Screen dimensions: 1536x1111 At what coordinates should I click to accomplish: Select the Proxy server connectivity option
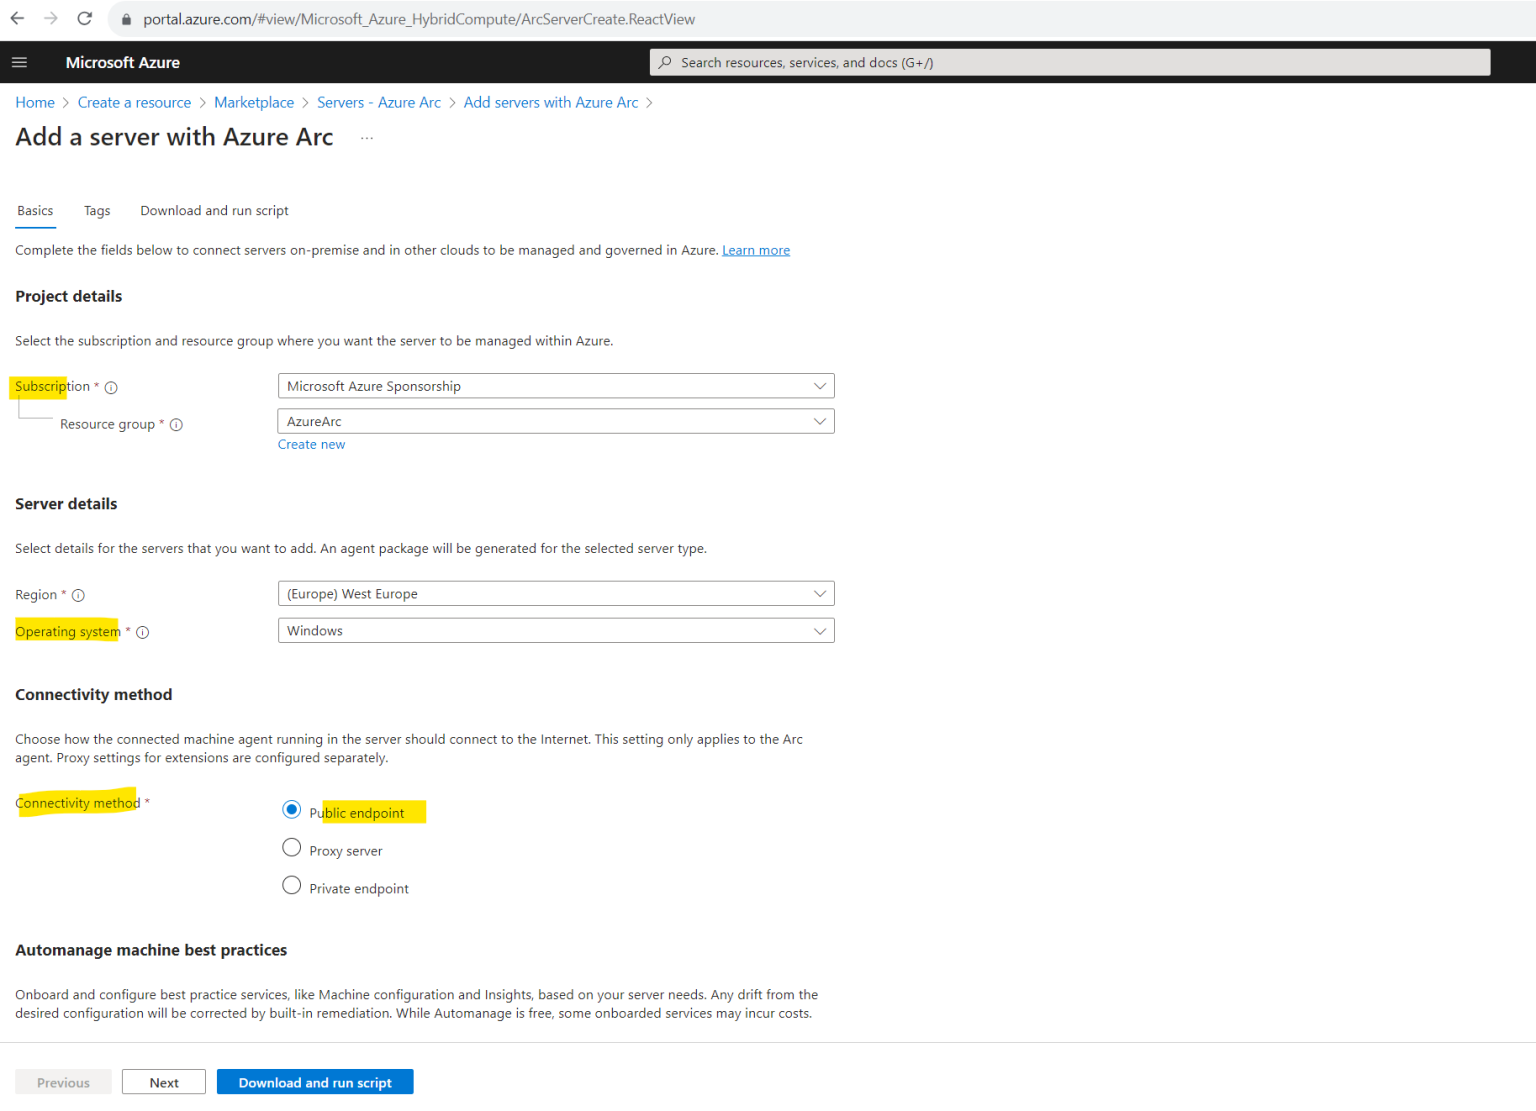pyautogui.click(x=291, y=847)
